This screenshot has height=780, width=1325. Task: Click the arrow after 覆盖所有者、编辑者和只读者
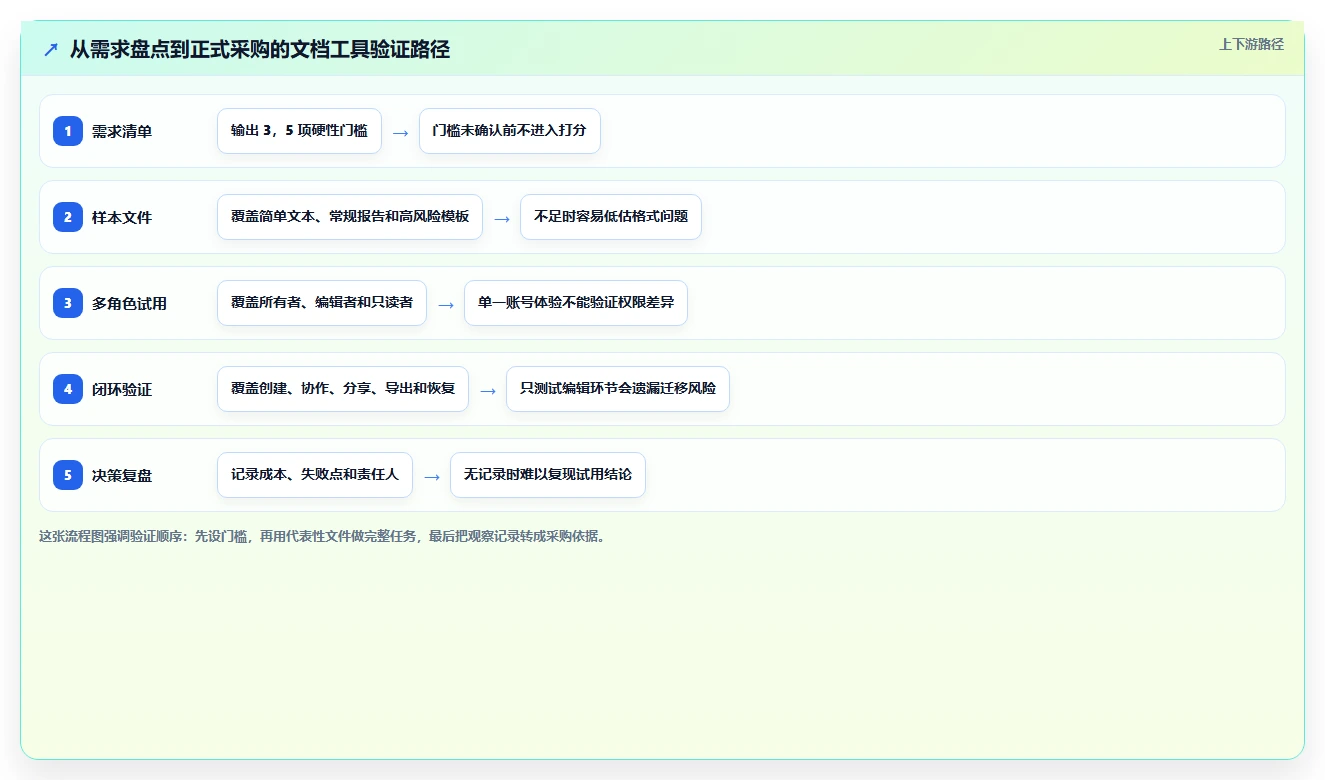pos(445,304)
